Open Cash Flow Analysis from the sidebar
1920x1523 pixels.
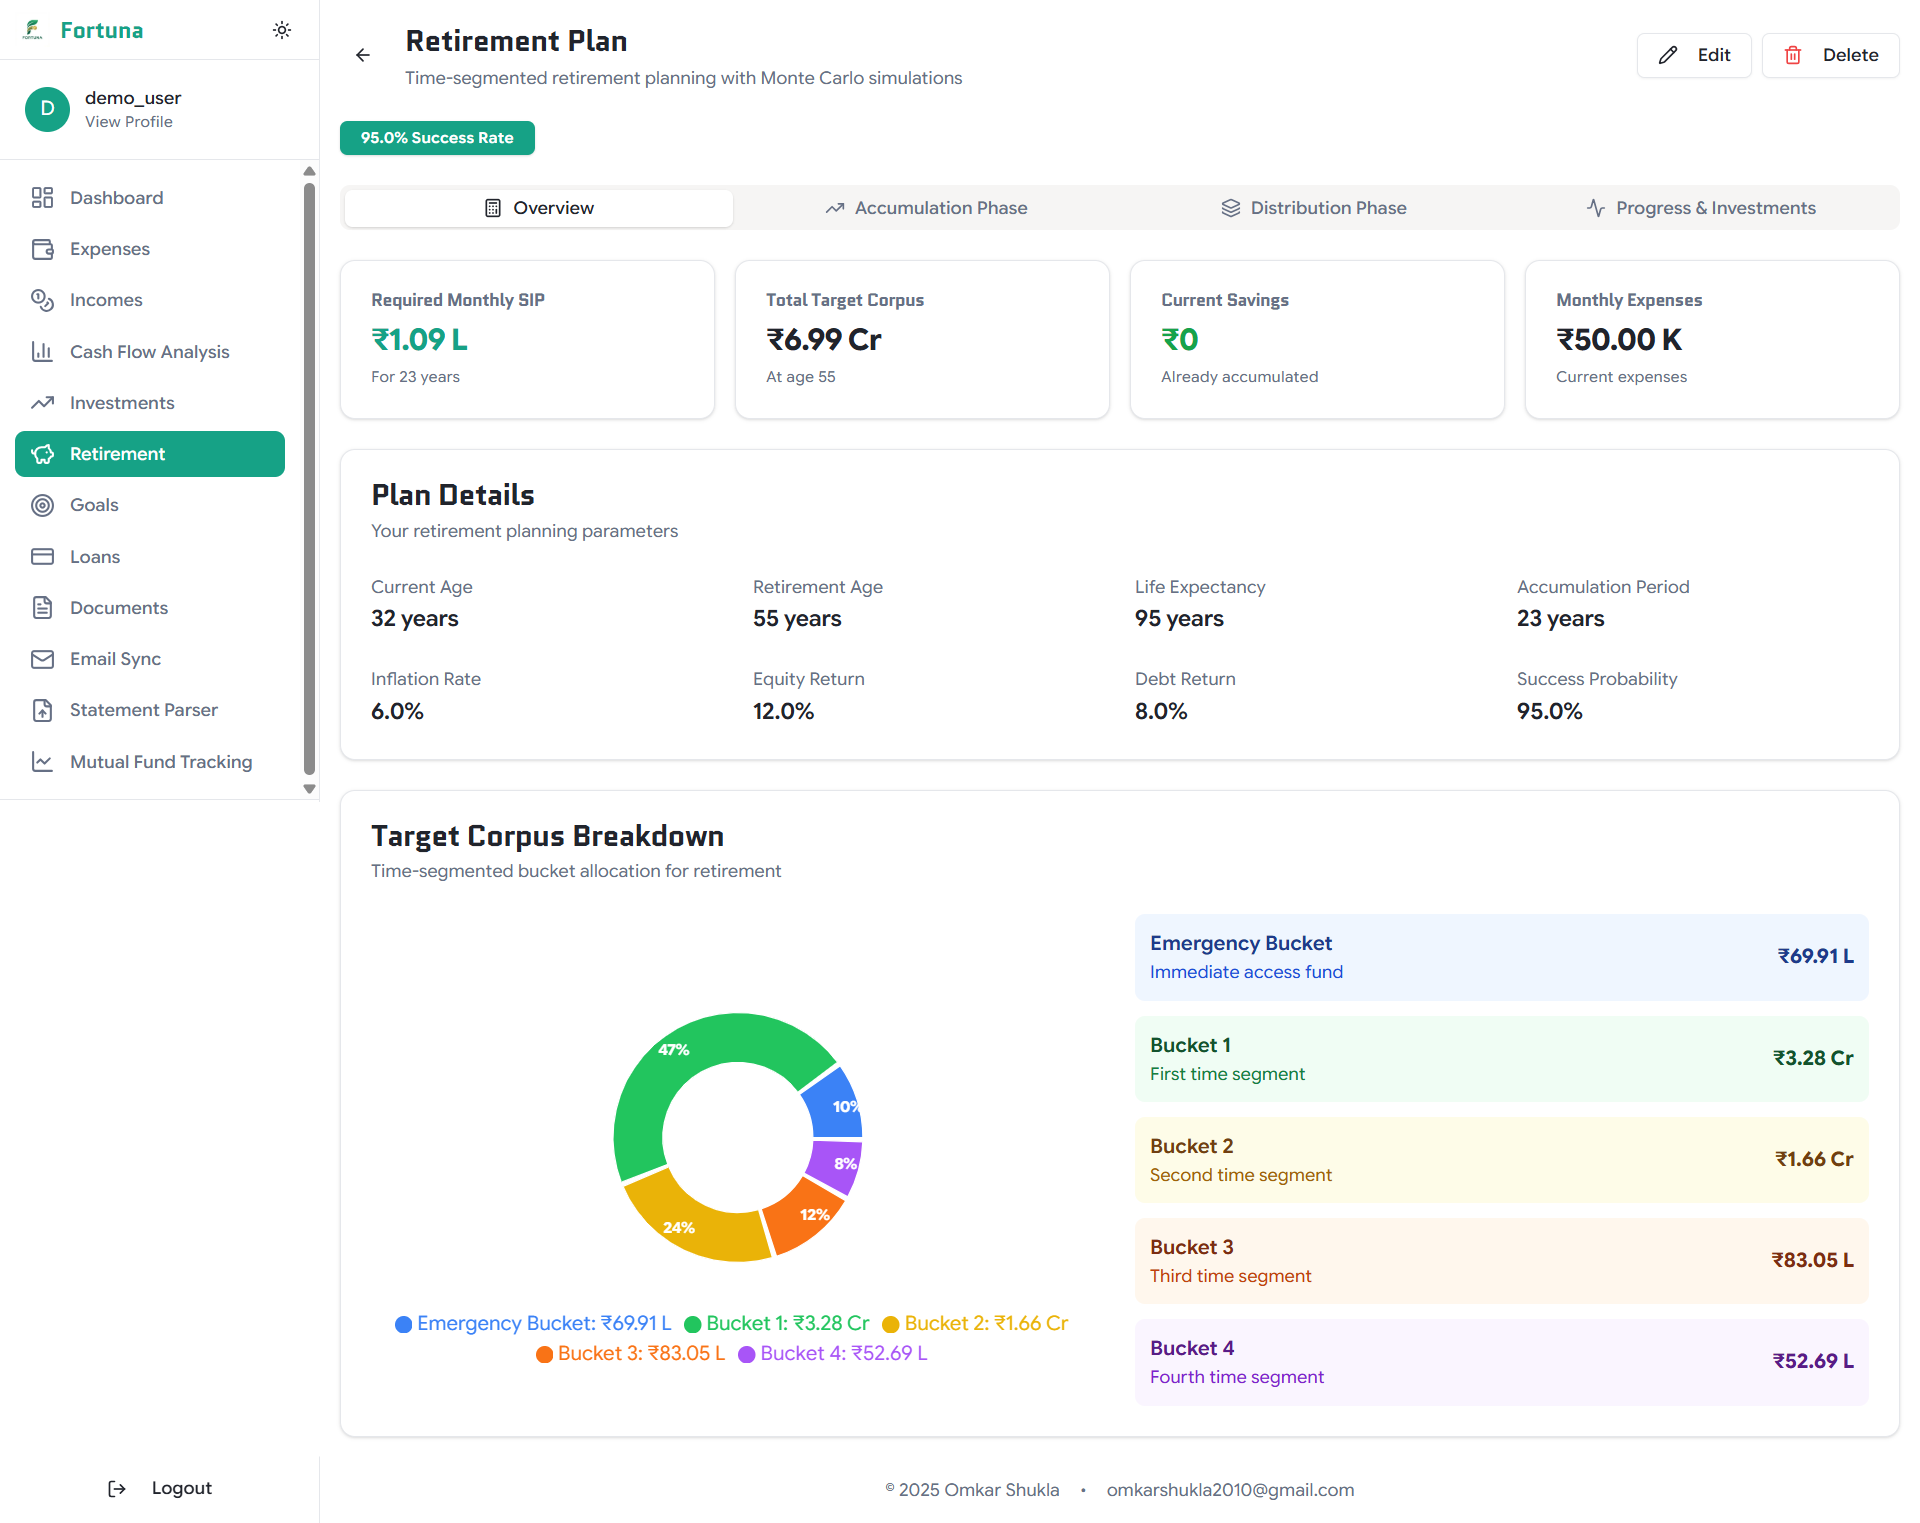point(149,351)
